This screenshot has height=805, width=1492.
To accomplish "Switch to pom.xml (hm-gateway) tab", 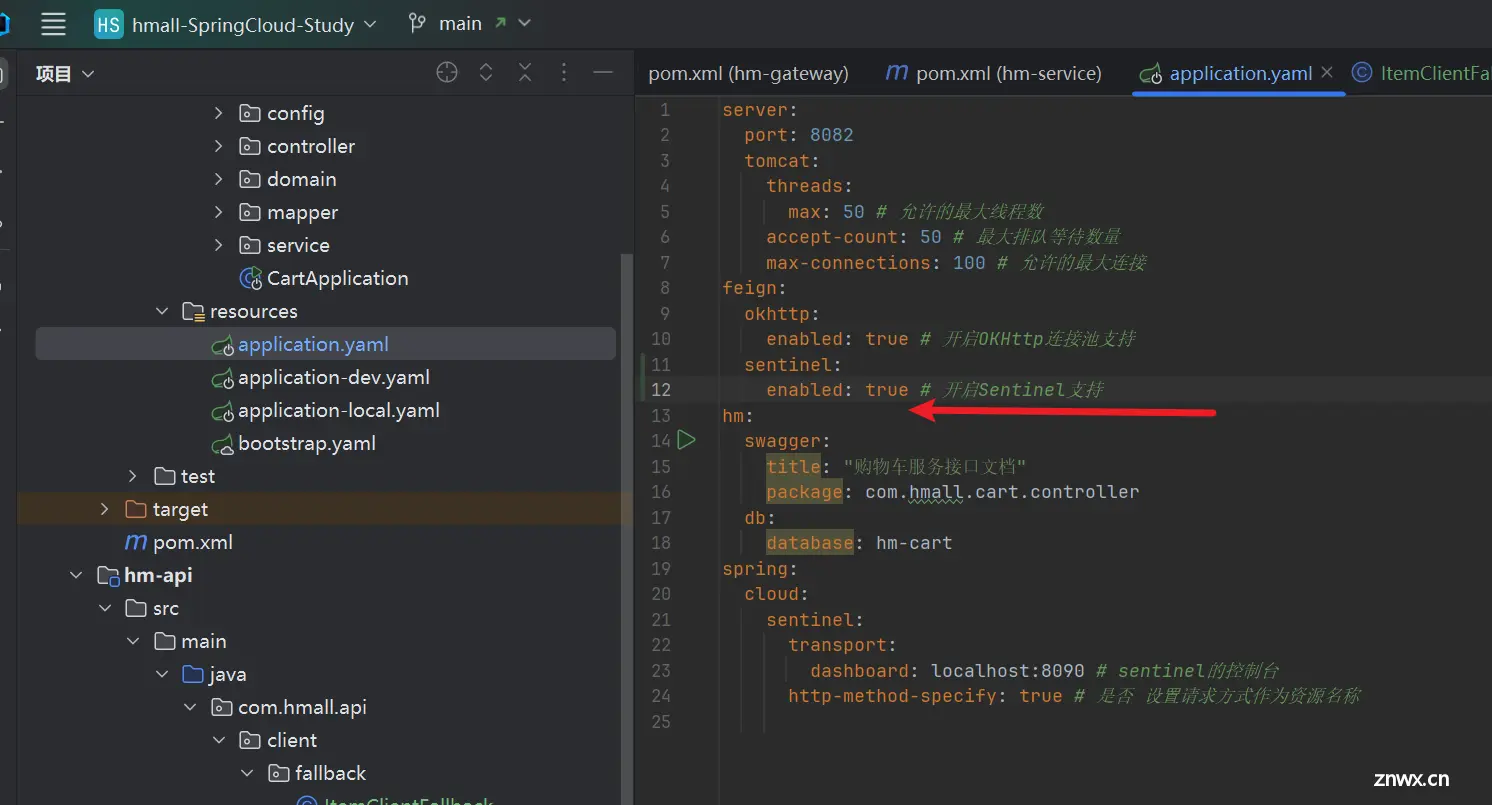I will tap(748, 73).
